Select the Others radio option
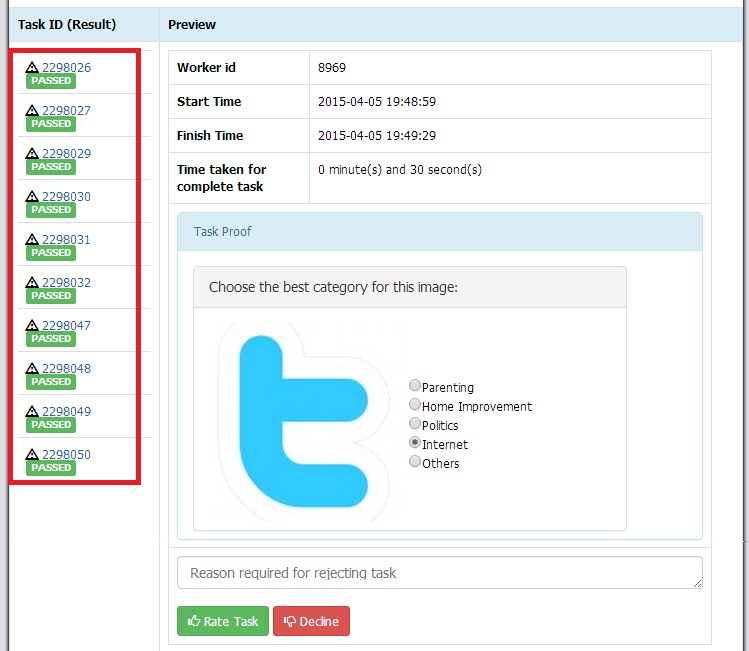 (x=415, y=461)
